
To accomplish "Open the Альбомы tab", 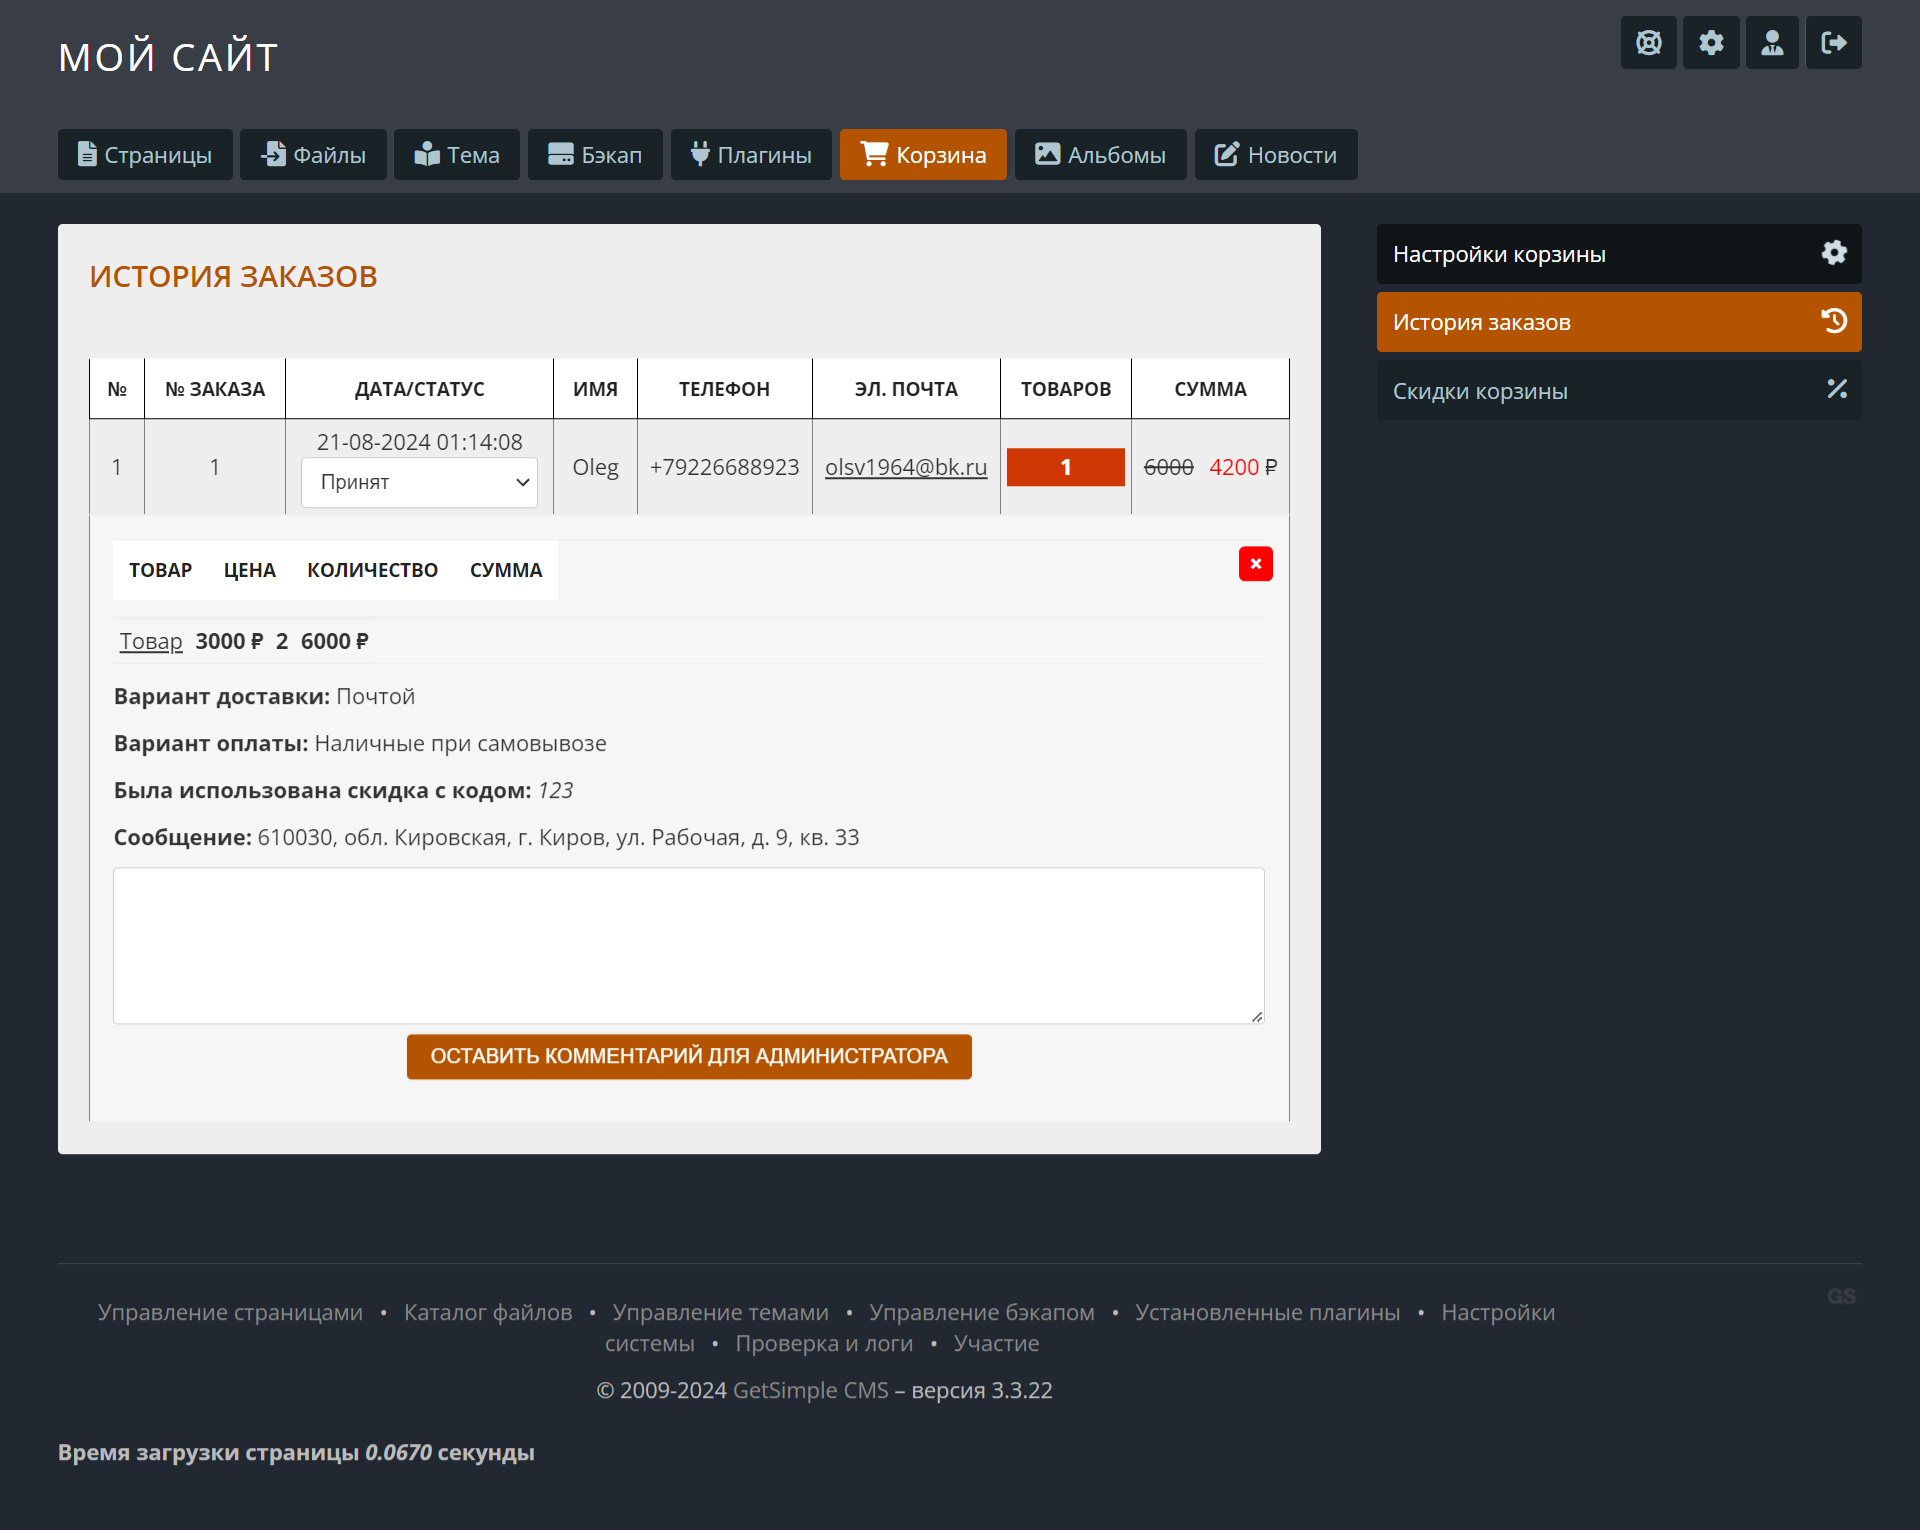I will pos(1100,155).
